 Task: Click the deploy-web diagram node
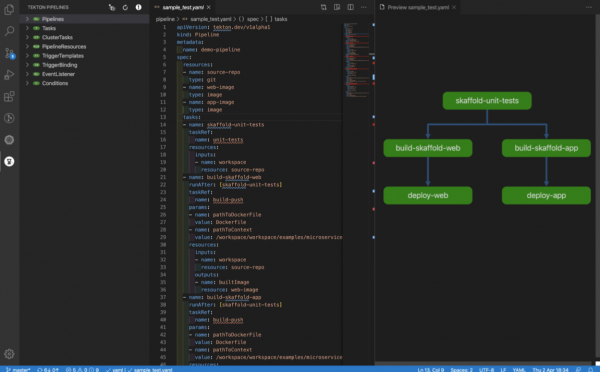pyautogui.click(x=427, y=196)
